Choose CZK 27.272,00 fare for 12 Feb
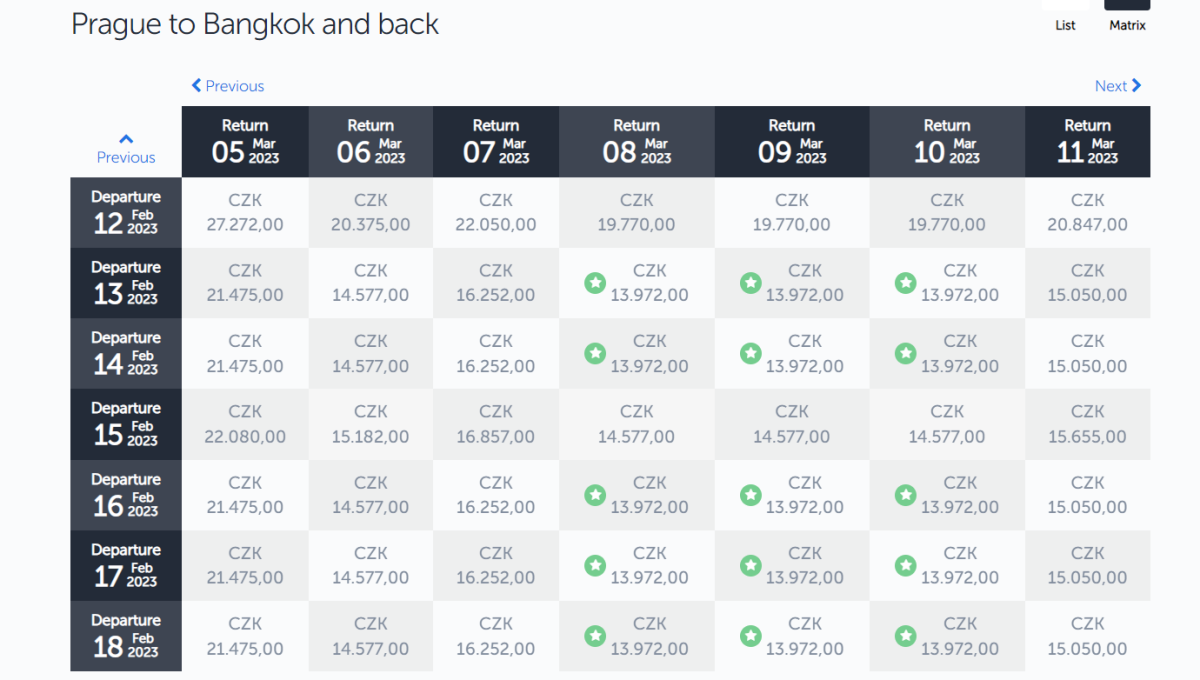The width and height of the screenshot is (1200, 680). point(245,213)
